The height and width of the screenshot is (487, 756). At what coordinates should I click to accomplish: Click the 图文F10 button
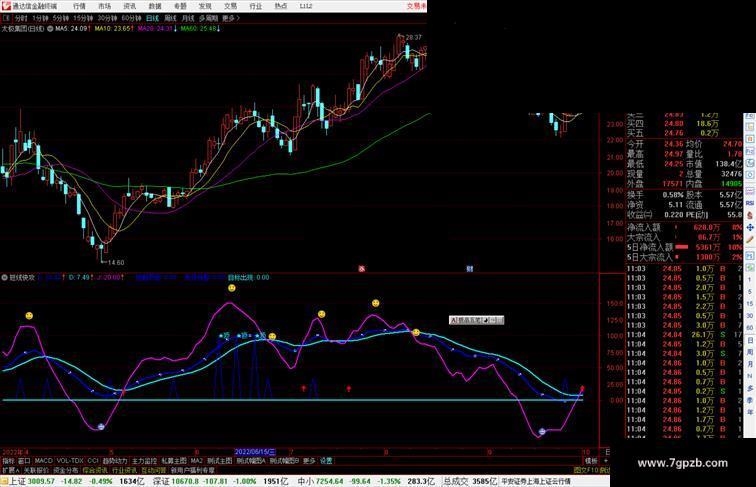[x=586, y=470]
